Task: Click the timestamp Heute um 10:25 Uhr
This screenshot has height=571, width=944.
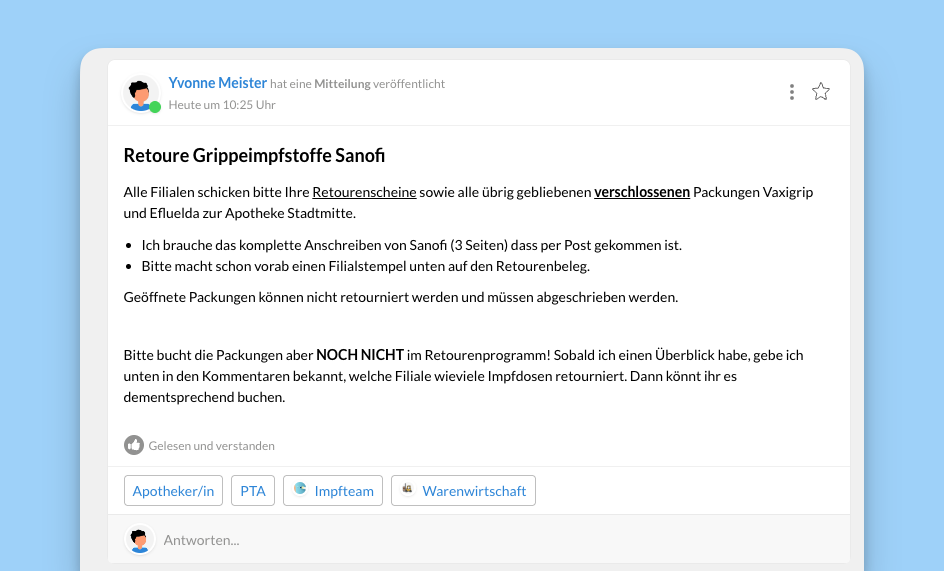Action: (x=222, y=105)
